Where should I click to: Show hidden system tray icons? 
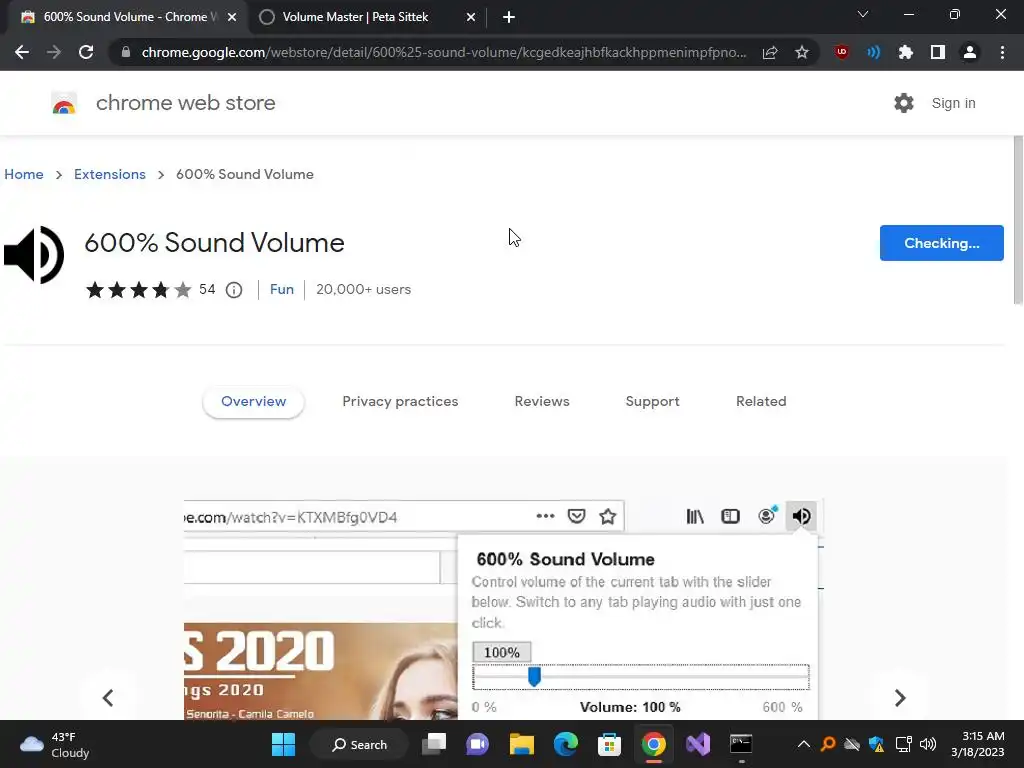pos(804,744)
